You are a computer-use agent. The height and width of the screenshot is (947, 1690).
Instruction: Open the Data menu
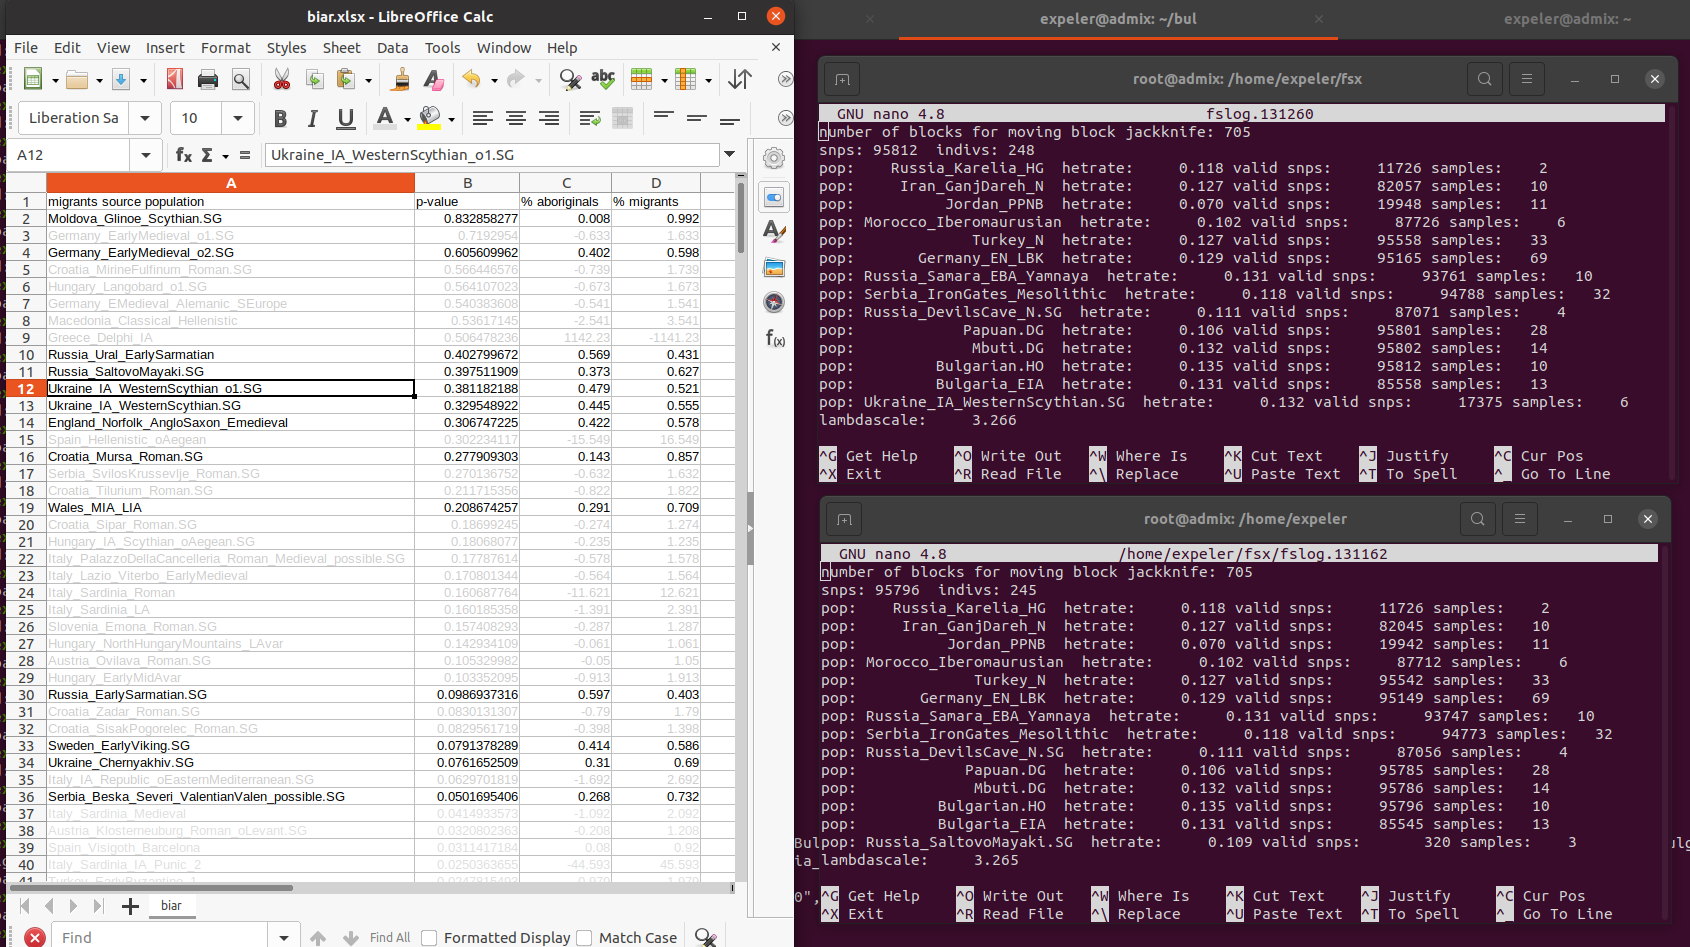392,48
